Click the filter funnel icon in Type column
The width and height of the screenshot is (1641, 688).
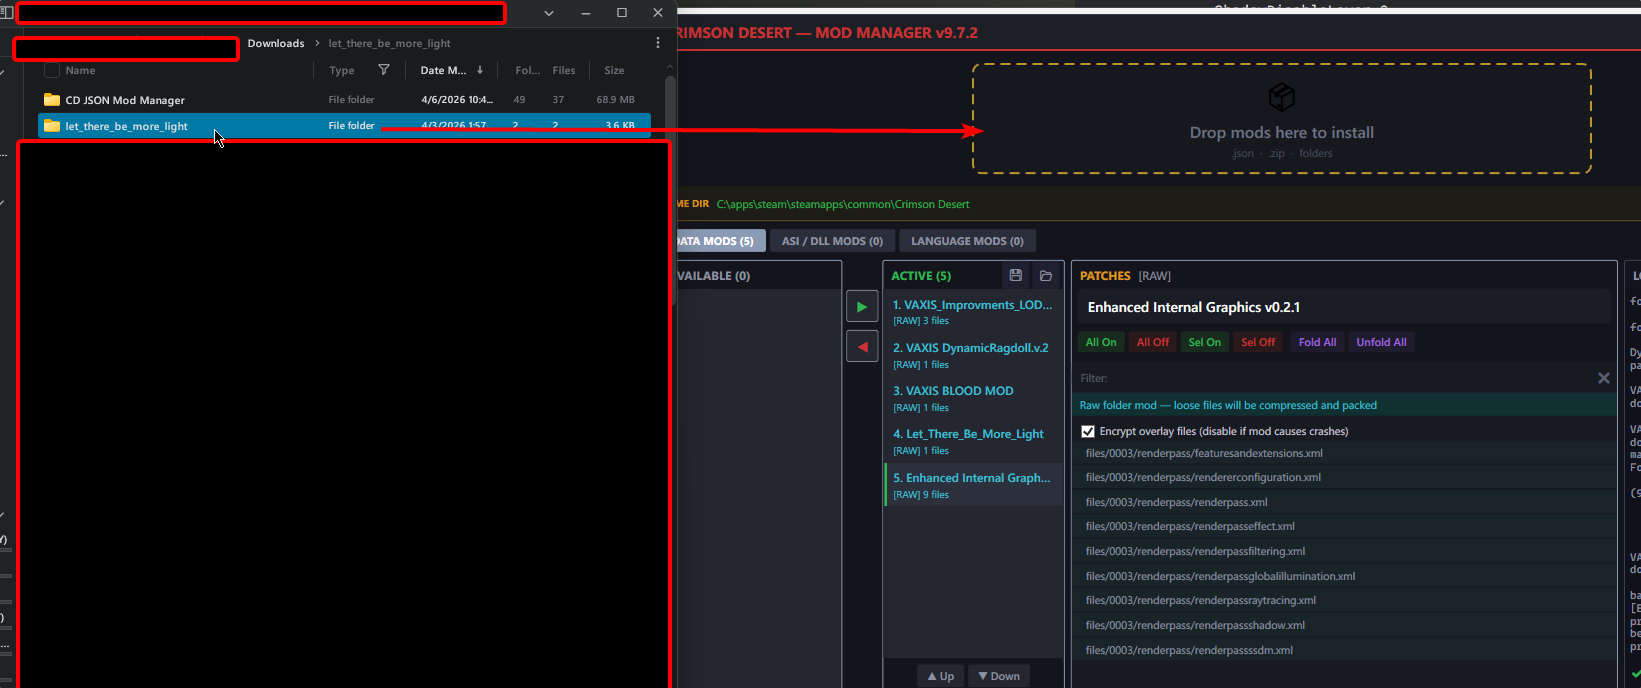[384, 70]
